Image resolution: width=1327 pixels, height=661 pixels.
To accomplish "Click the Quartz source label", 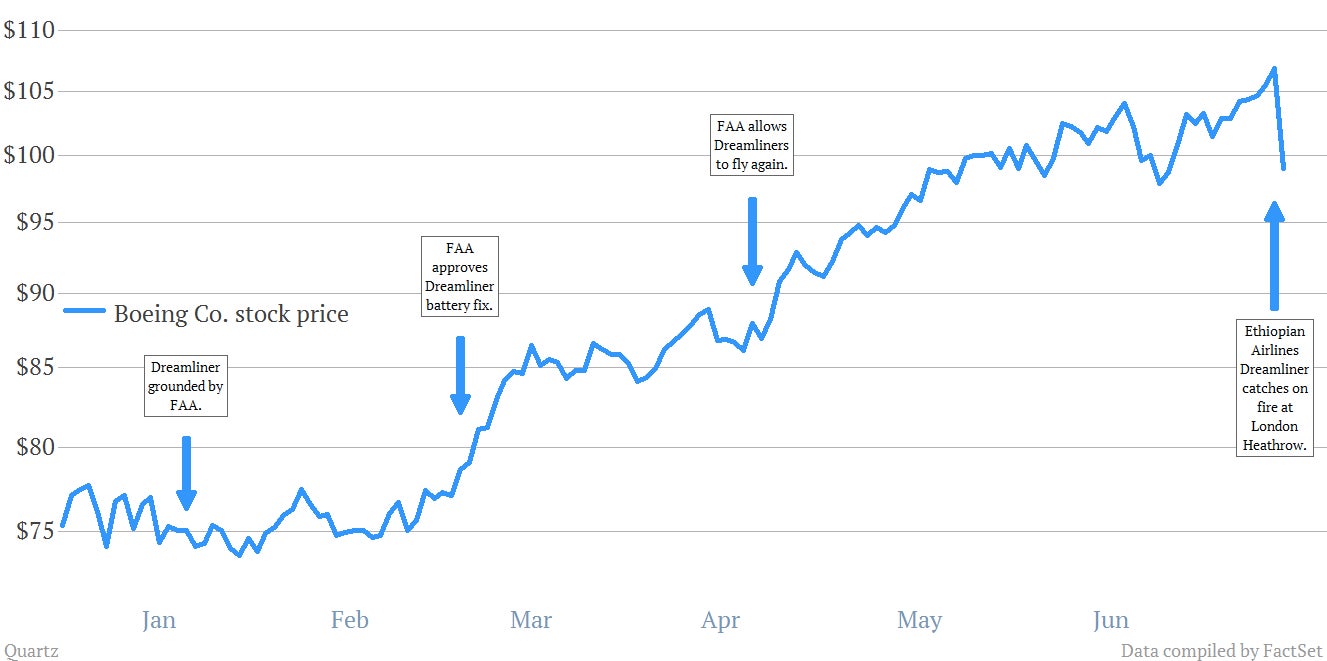I will 30,651.
